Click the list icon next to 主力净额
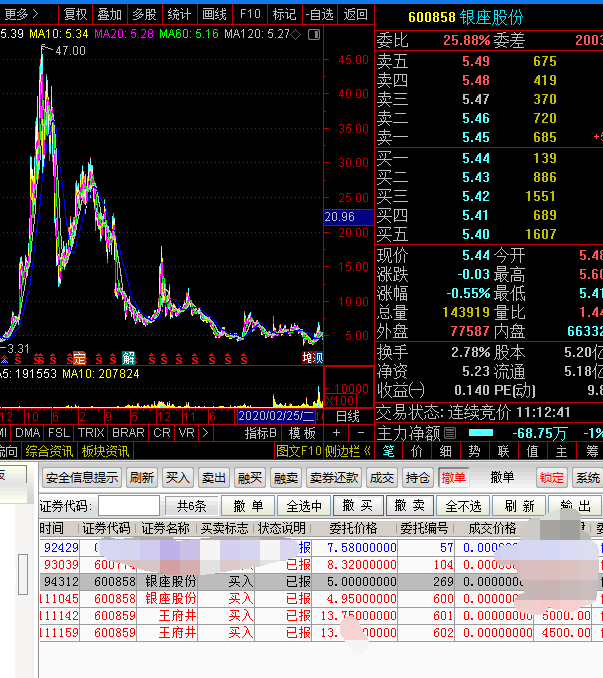603x678 pixels. pyautogui.click(x=450, y=432)
